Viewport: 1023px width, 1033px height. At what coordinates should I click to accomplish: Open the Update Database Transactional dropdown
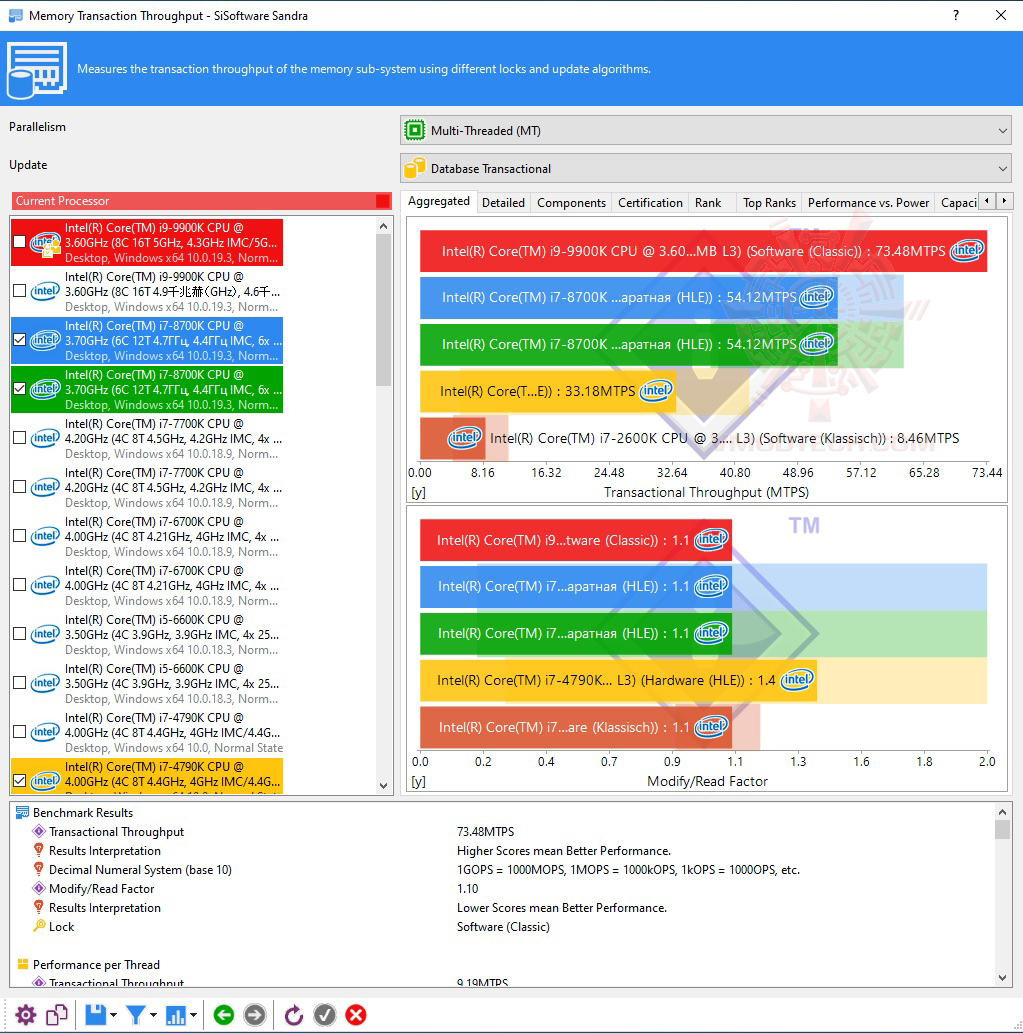pos(705,169)
